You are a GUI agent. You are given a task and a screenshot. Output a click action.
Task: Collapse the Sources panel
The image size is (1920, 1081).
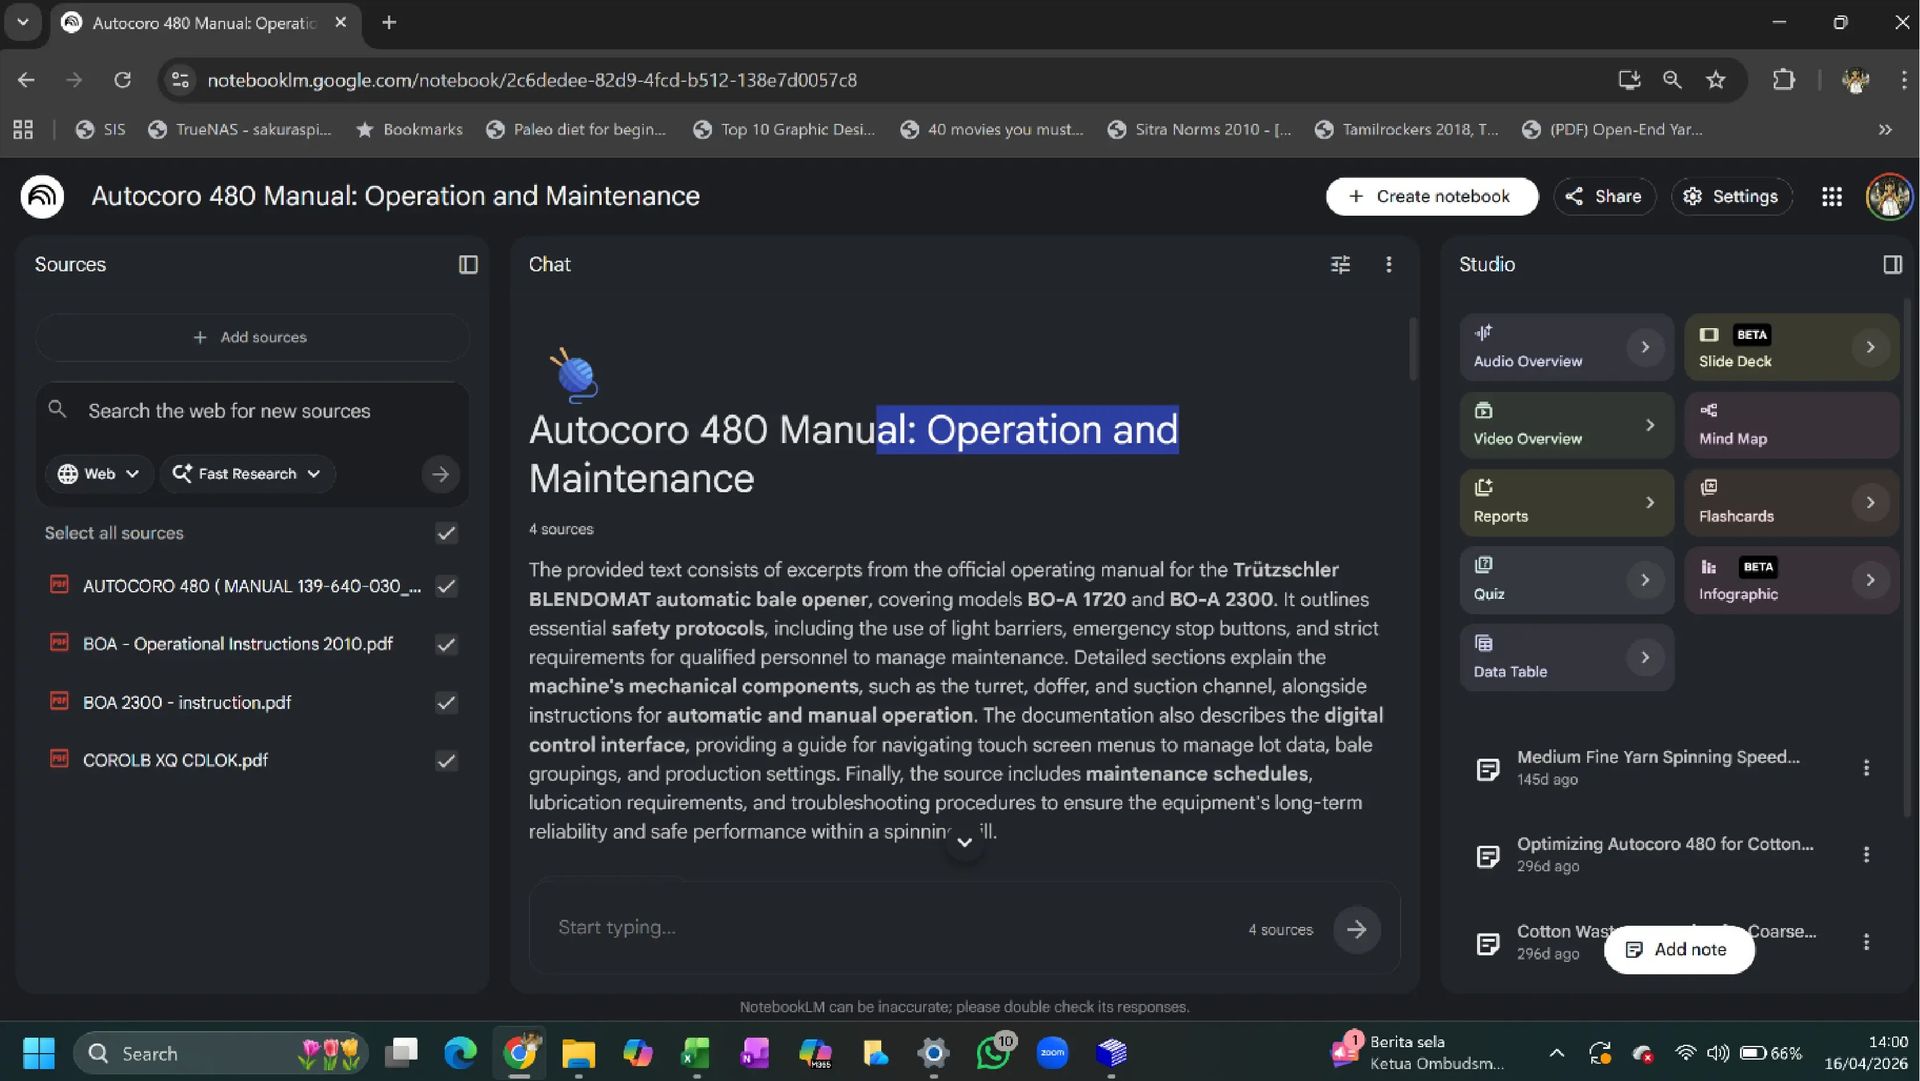pyautogui.click(x=468, y=264)
